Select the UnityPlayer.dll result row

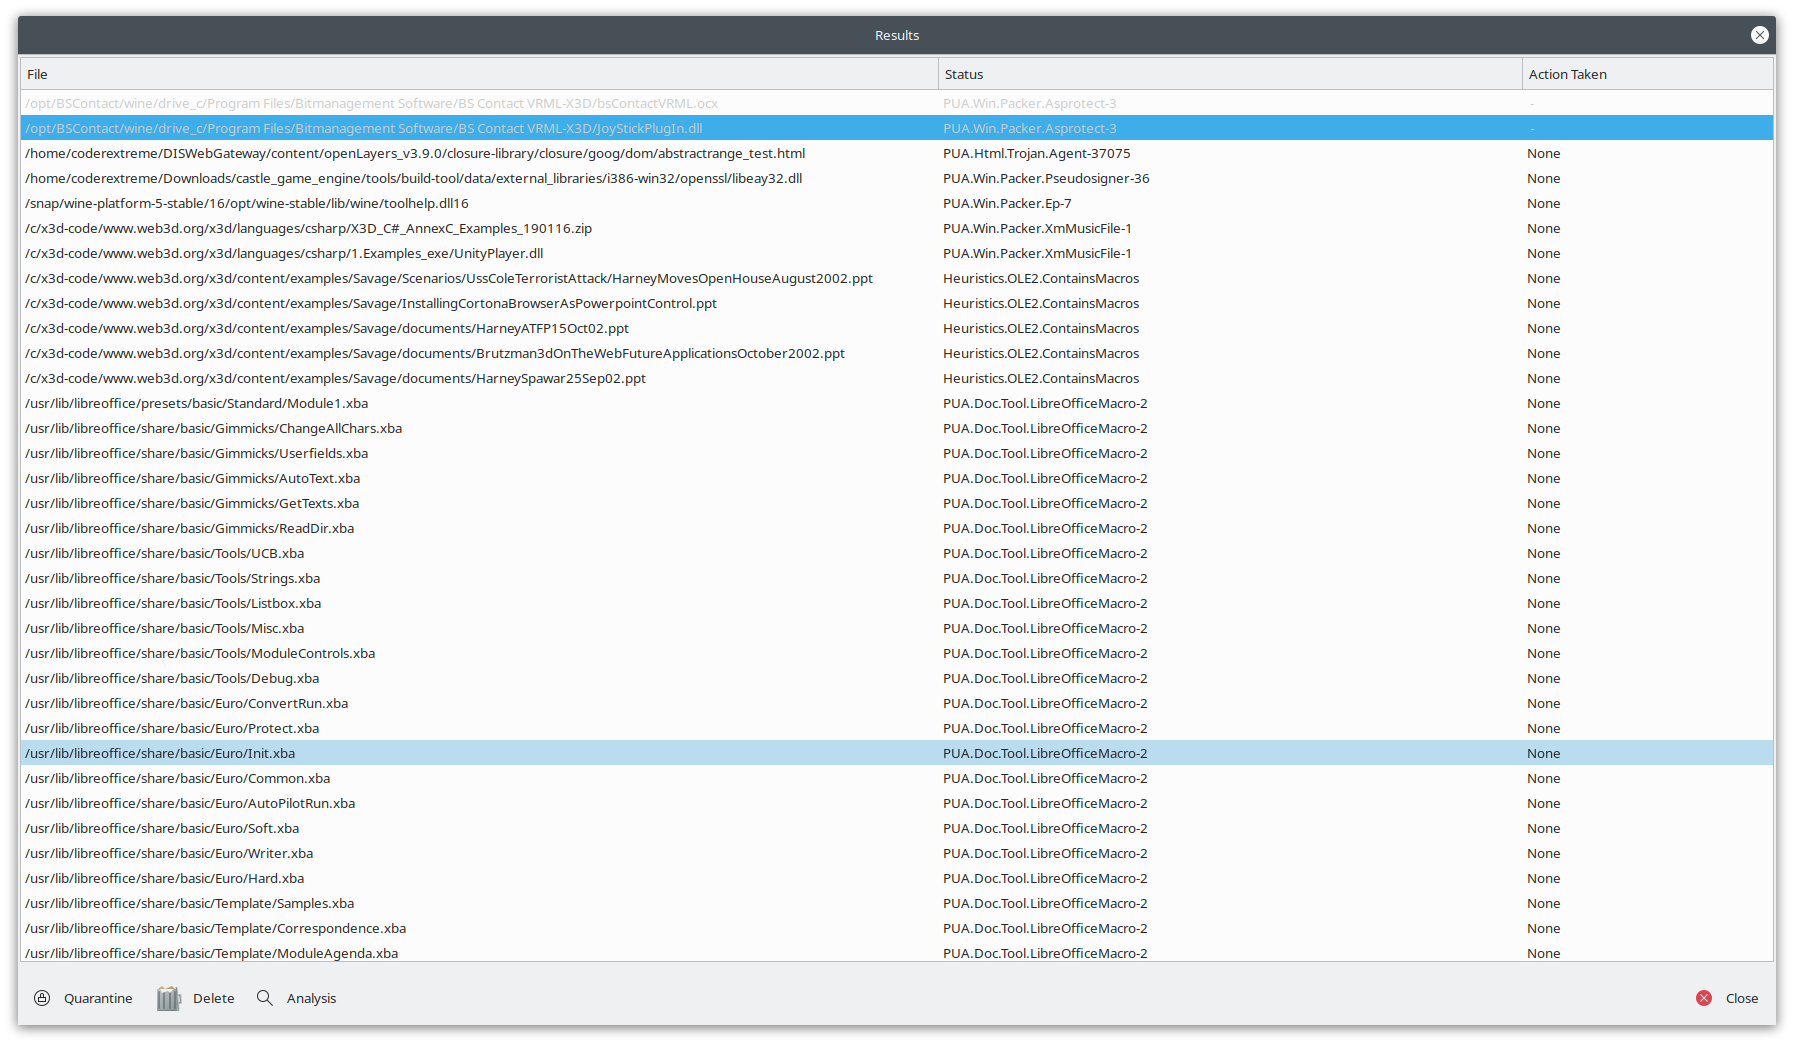[284, 253]
